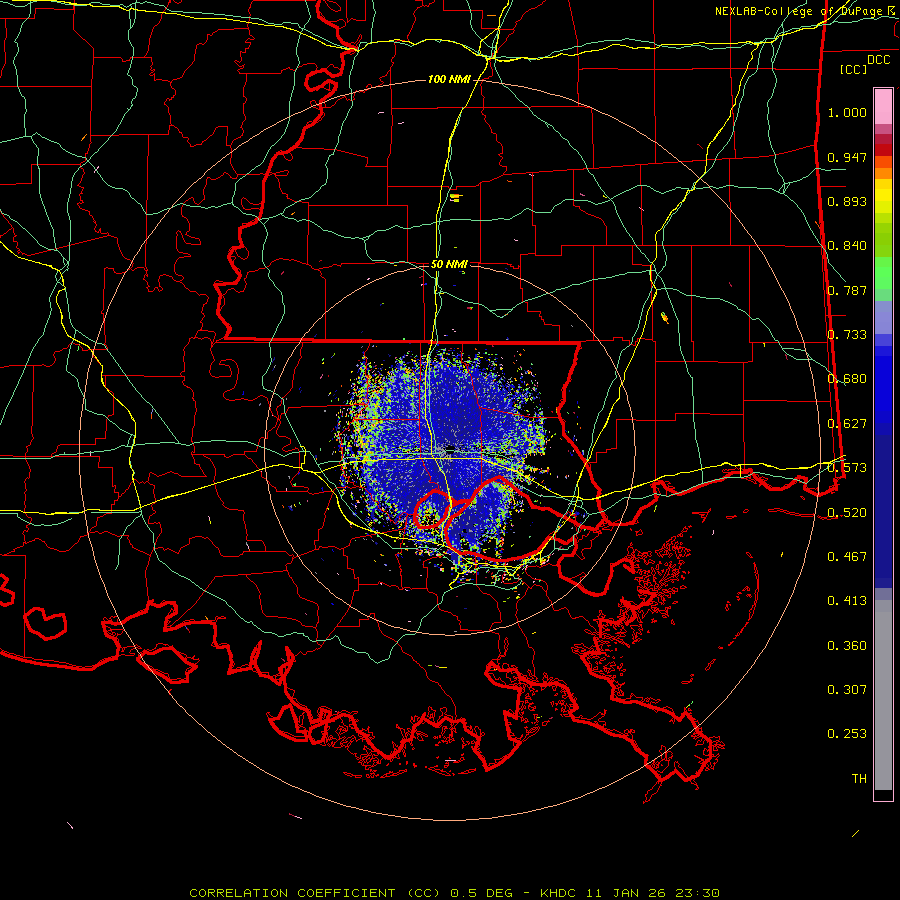Click the [CC] units label
The height and width of the screenshot is (900, 900).
[x=854, y=69]
